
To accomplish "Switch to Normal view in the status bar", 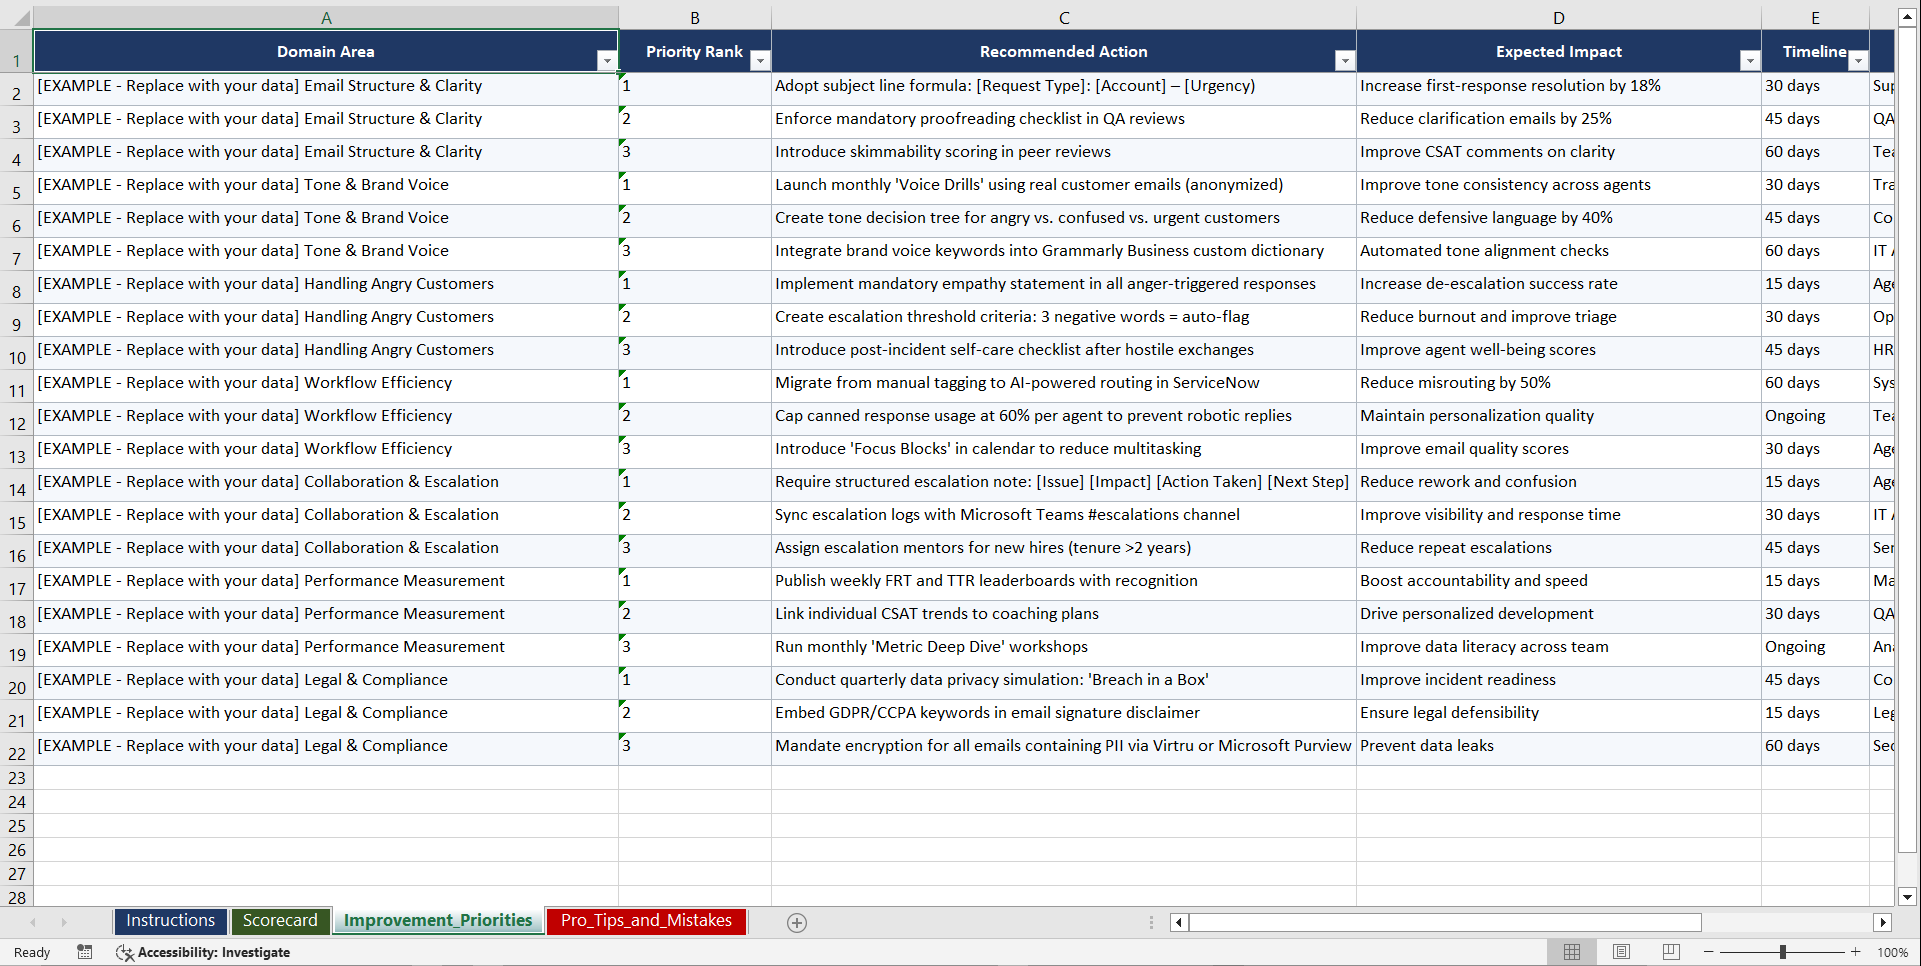I will [x=1571, y=952].
